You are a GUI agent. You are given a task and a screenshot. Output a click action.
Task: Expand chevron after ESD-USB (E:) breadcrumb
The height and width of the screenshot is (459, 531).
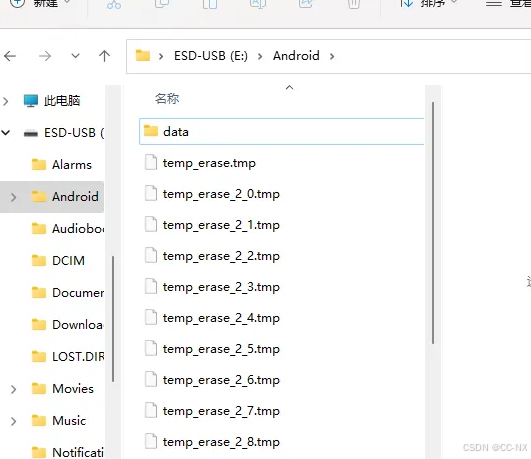click(260, 56)
